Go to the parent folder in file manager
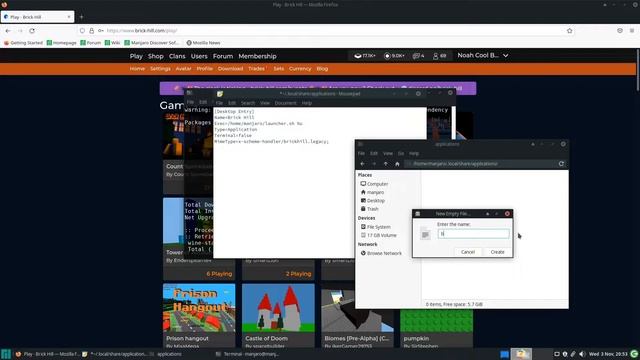This screenshot has height=360, width=640. [x=386, y=164]
